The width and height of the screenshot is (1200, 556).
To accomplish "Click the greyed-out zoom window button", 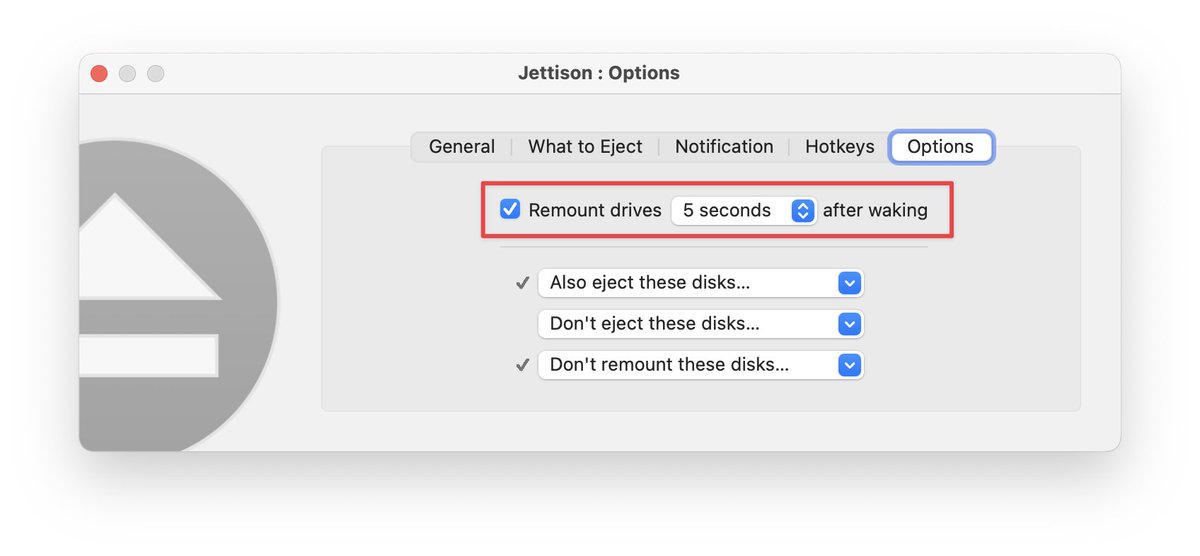I will coord(155,73).
